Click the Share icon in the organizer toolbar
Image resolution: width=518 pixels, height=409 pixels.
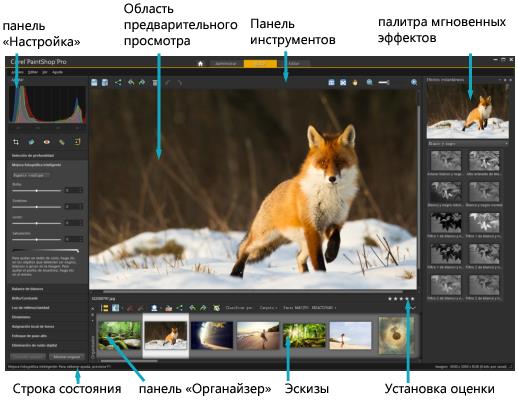click(x=180, y=308)
